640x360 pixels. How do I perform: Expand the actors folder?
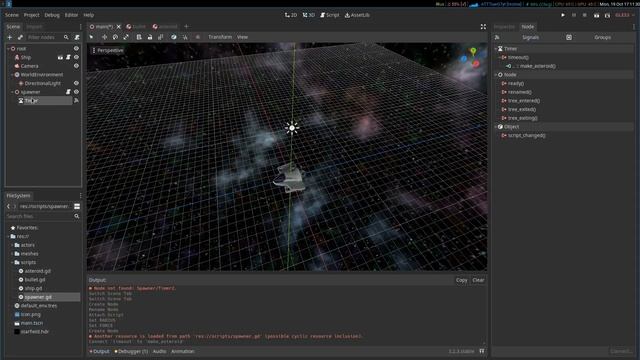coord(12,245)
